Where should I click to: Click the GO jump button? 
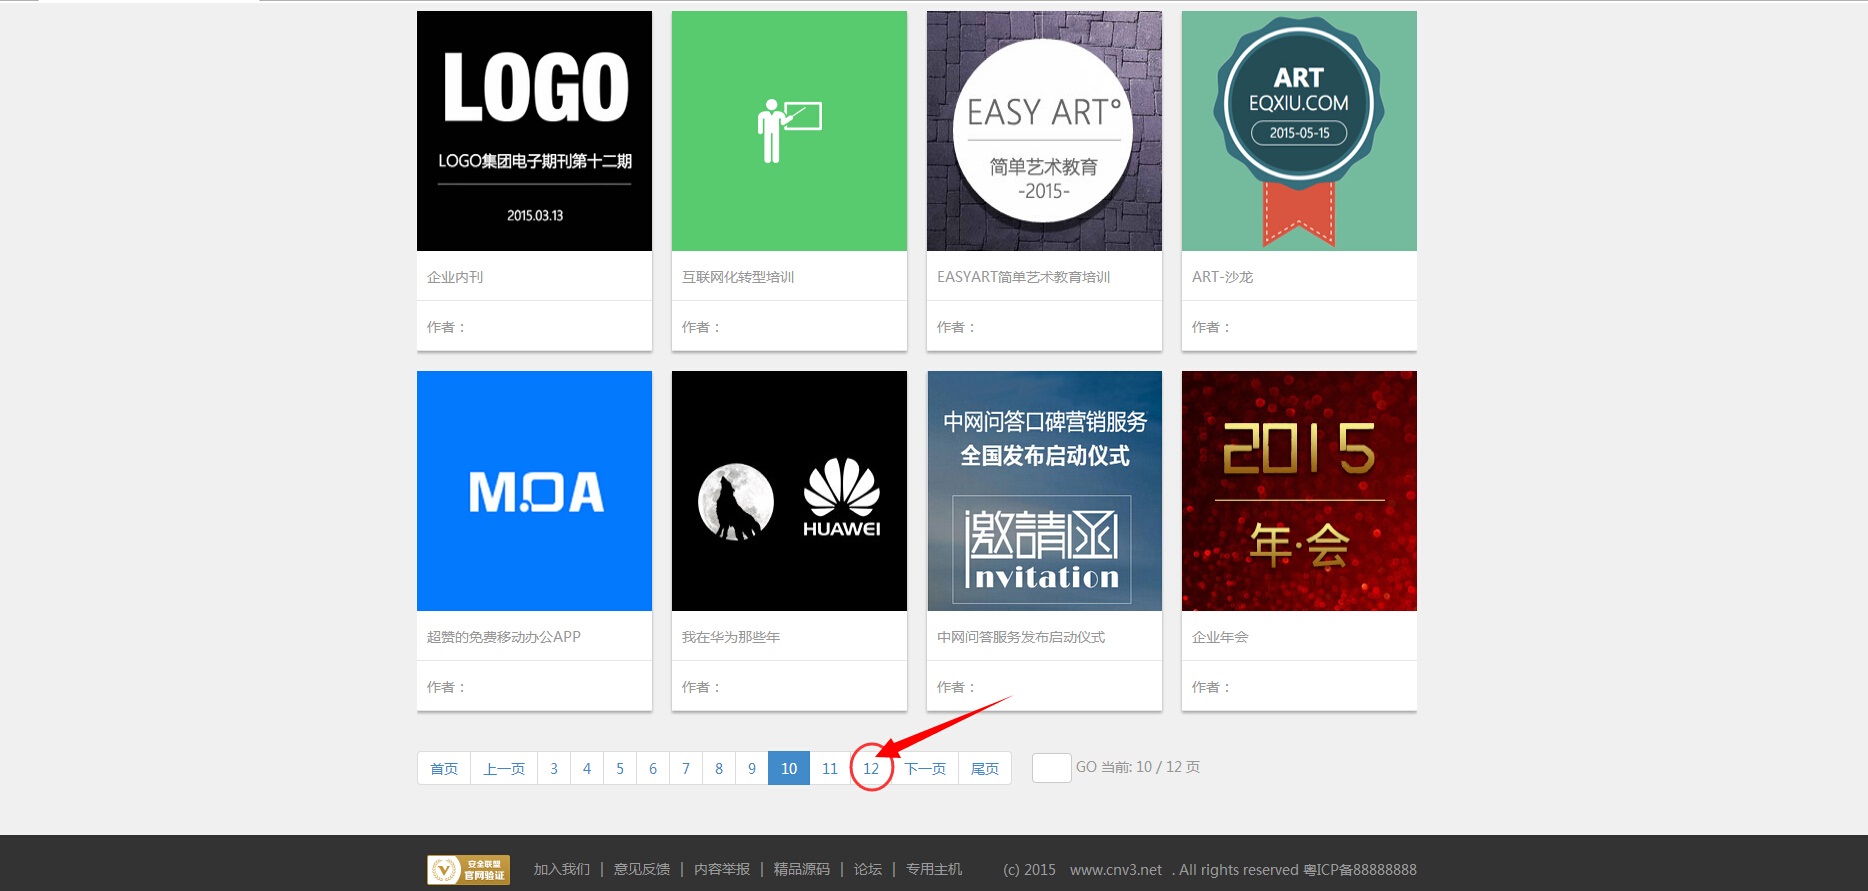(x=1086, y=767)
